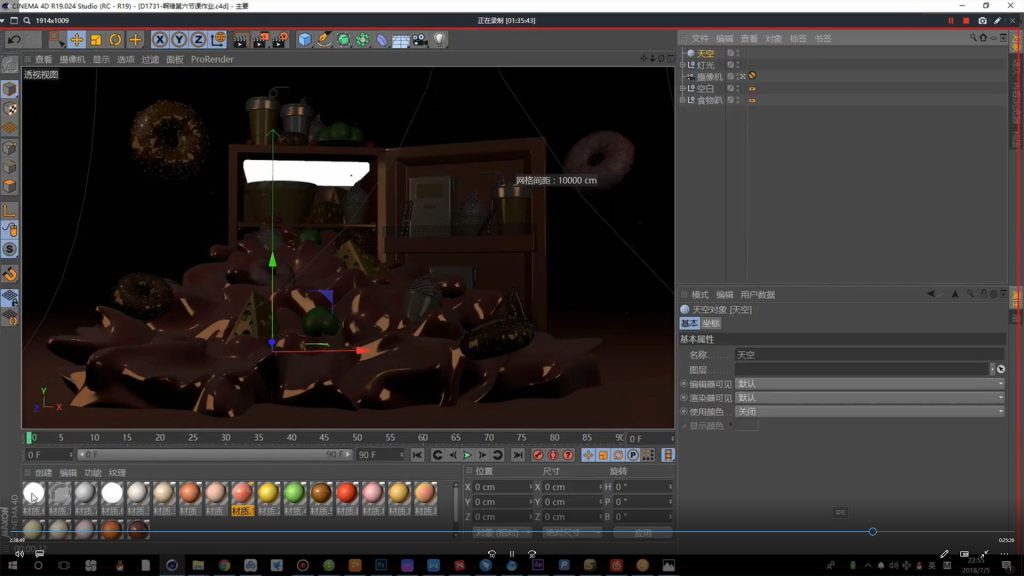Image resolution: width=1024 pixels, height=576 pixels.
Task: Click the record active objects keyframe button
Action: coord(538,455)
